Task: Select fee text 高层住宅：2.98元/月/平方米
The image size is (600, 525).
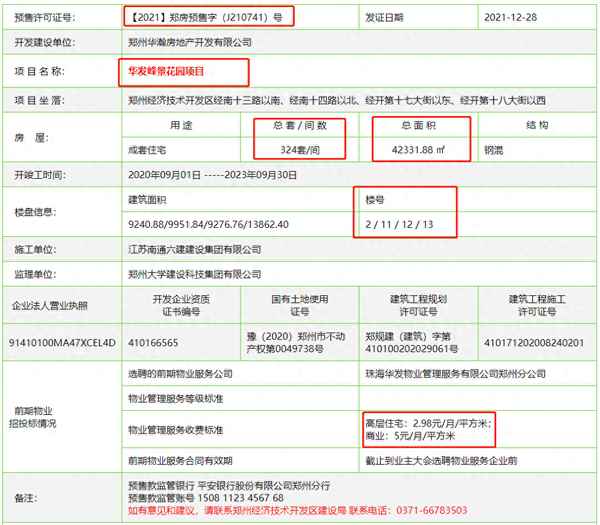Action: click(428, 424)
